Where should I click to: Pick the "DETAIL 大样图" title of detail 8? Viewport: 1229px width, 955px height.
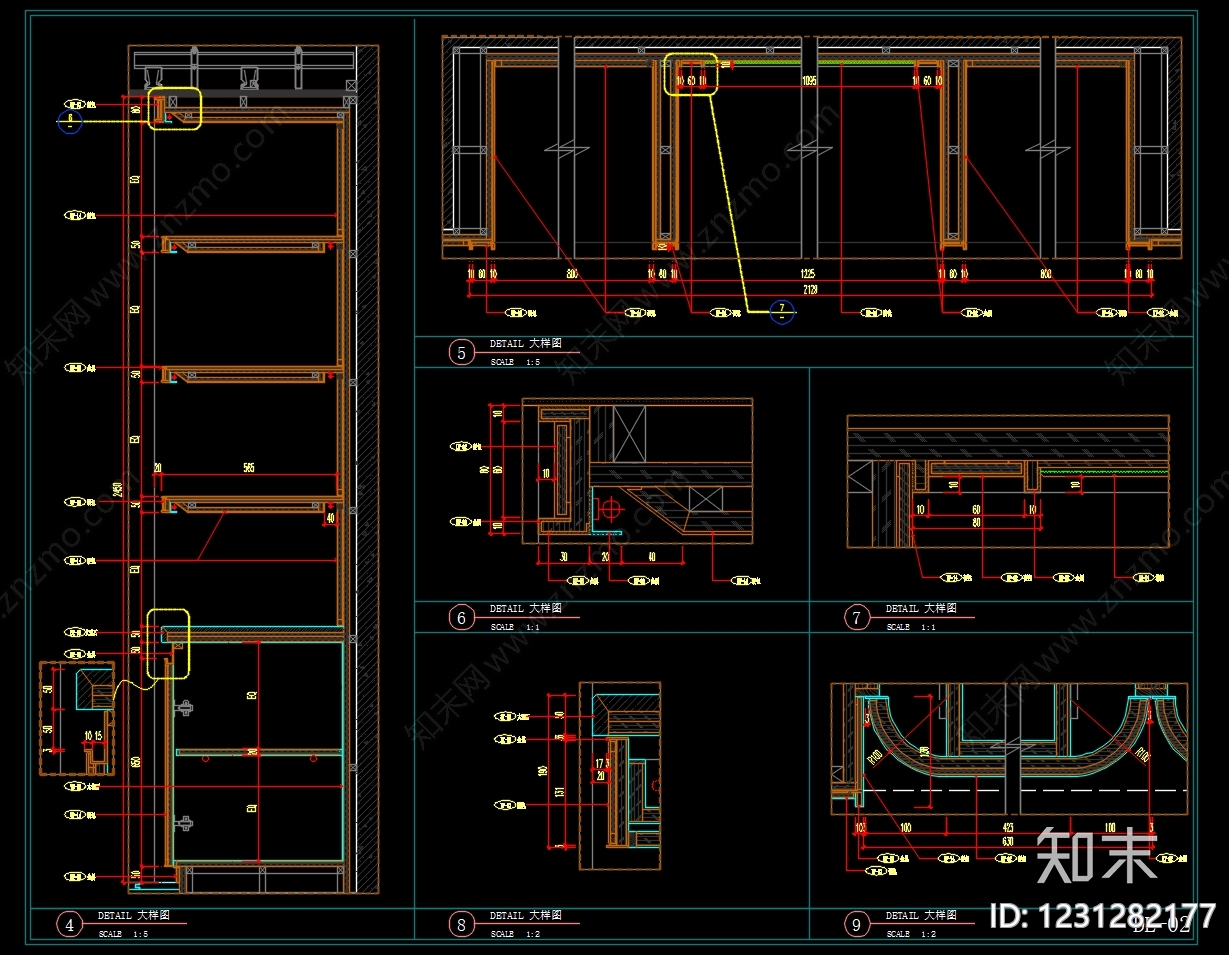point(525,915)
